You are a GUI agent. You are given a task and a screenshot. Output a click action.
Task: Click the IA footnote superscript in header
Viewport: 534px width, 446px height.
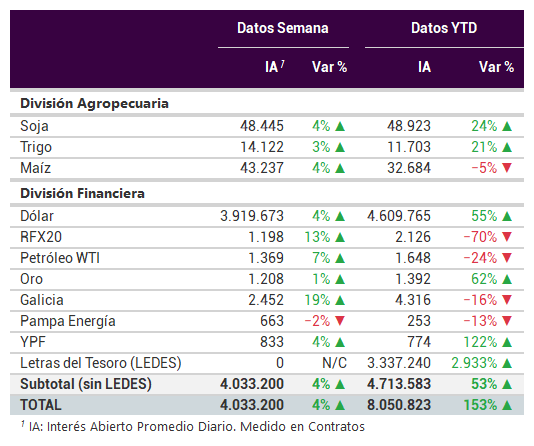(x=283, y=64)
